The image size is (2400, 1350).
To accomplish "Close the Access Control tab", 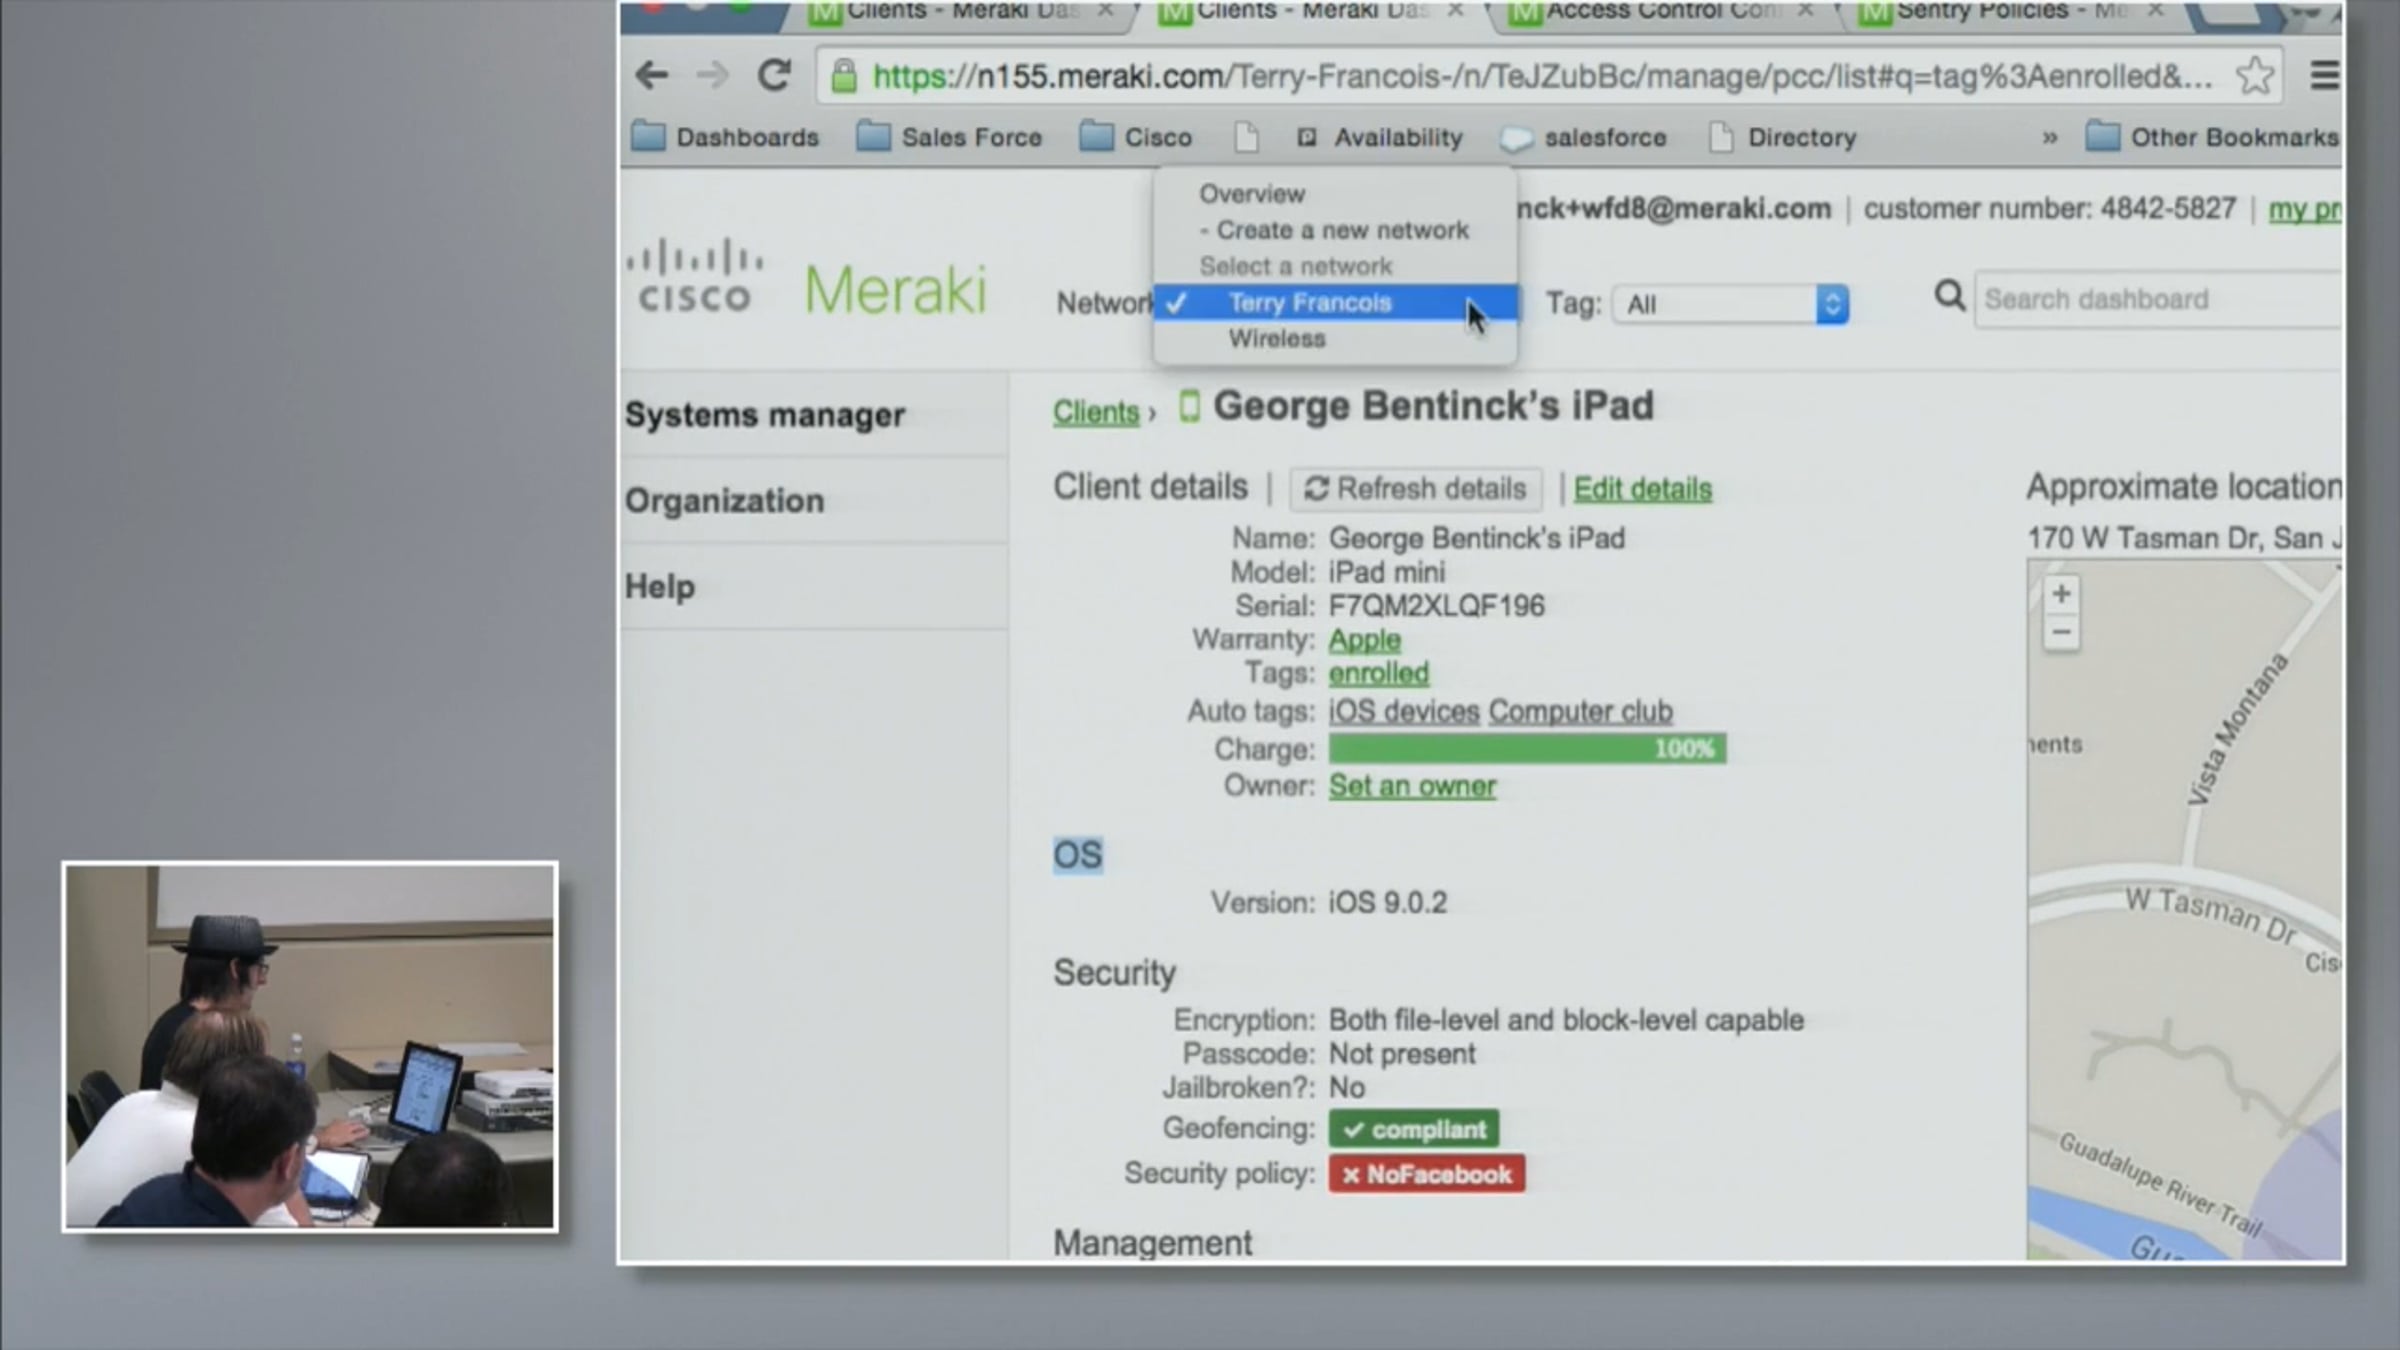I will pos(1805,11).
